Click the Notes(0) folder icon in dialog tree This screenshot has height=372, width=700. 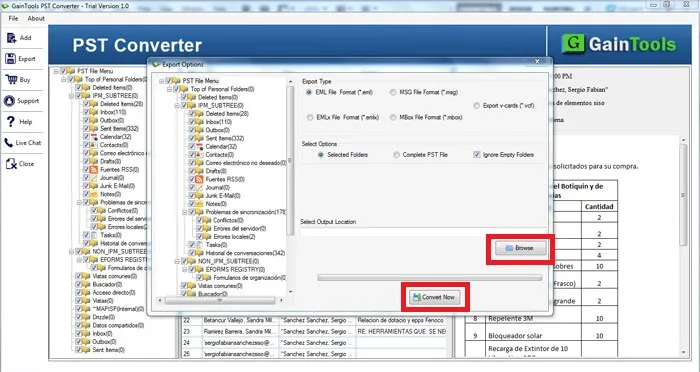pos(200,204)
